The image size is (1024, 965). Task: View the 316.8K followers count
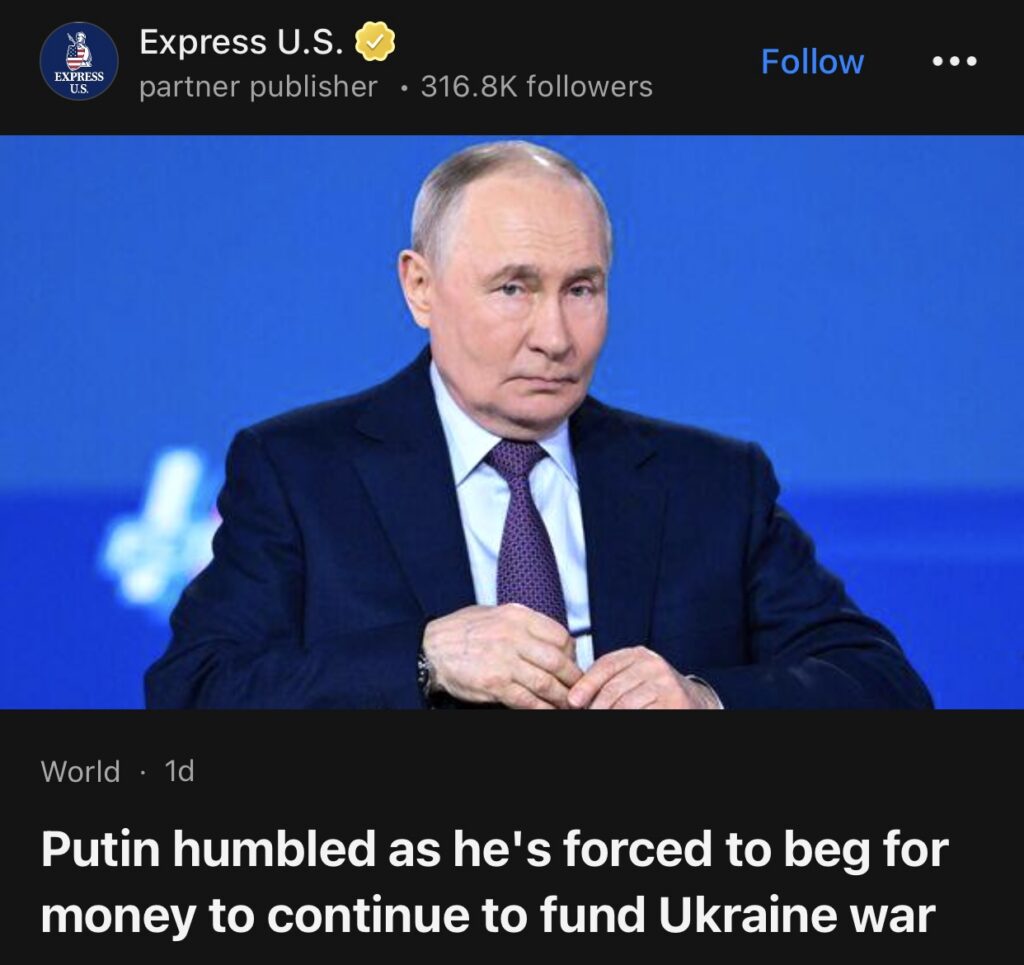coord(537,87)
